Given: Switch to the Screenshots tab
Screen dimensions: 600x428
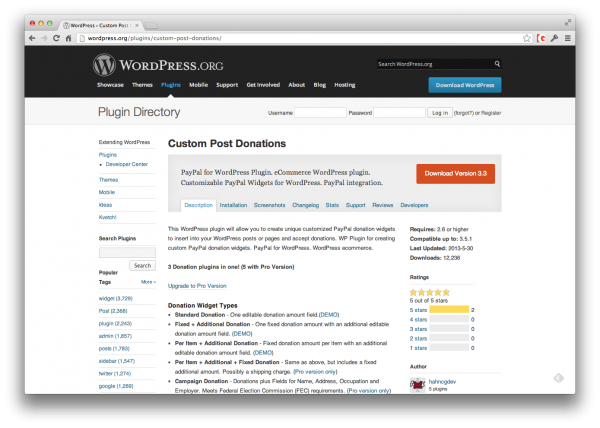Looking at the screenshot, I should pyautogui.click(x=269, y=205).
